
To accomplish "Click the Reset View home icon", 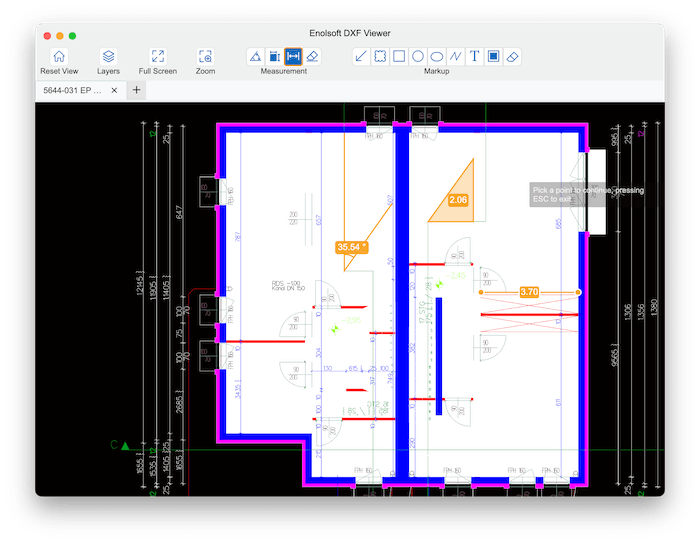I will click(58, 57).
